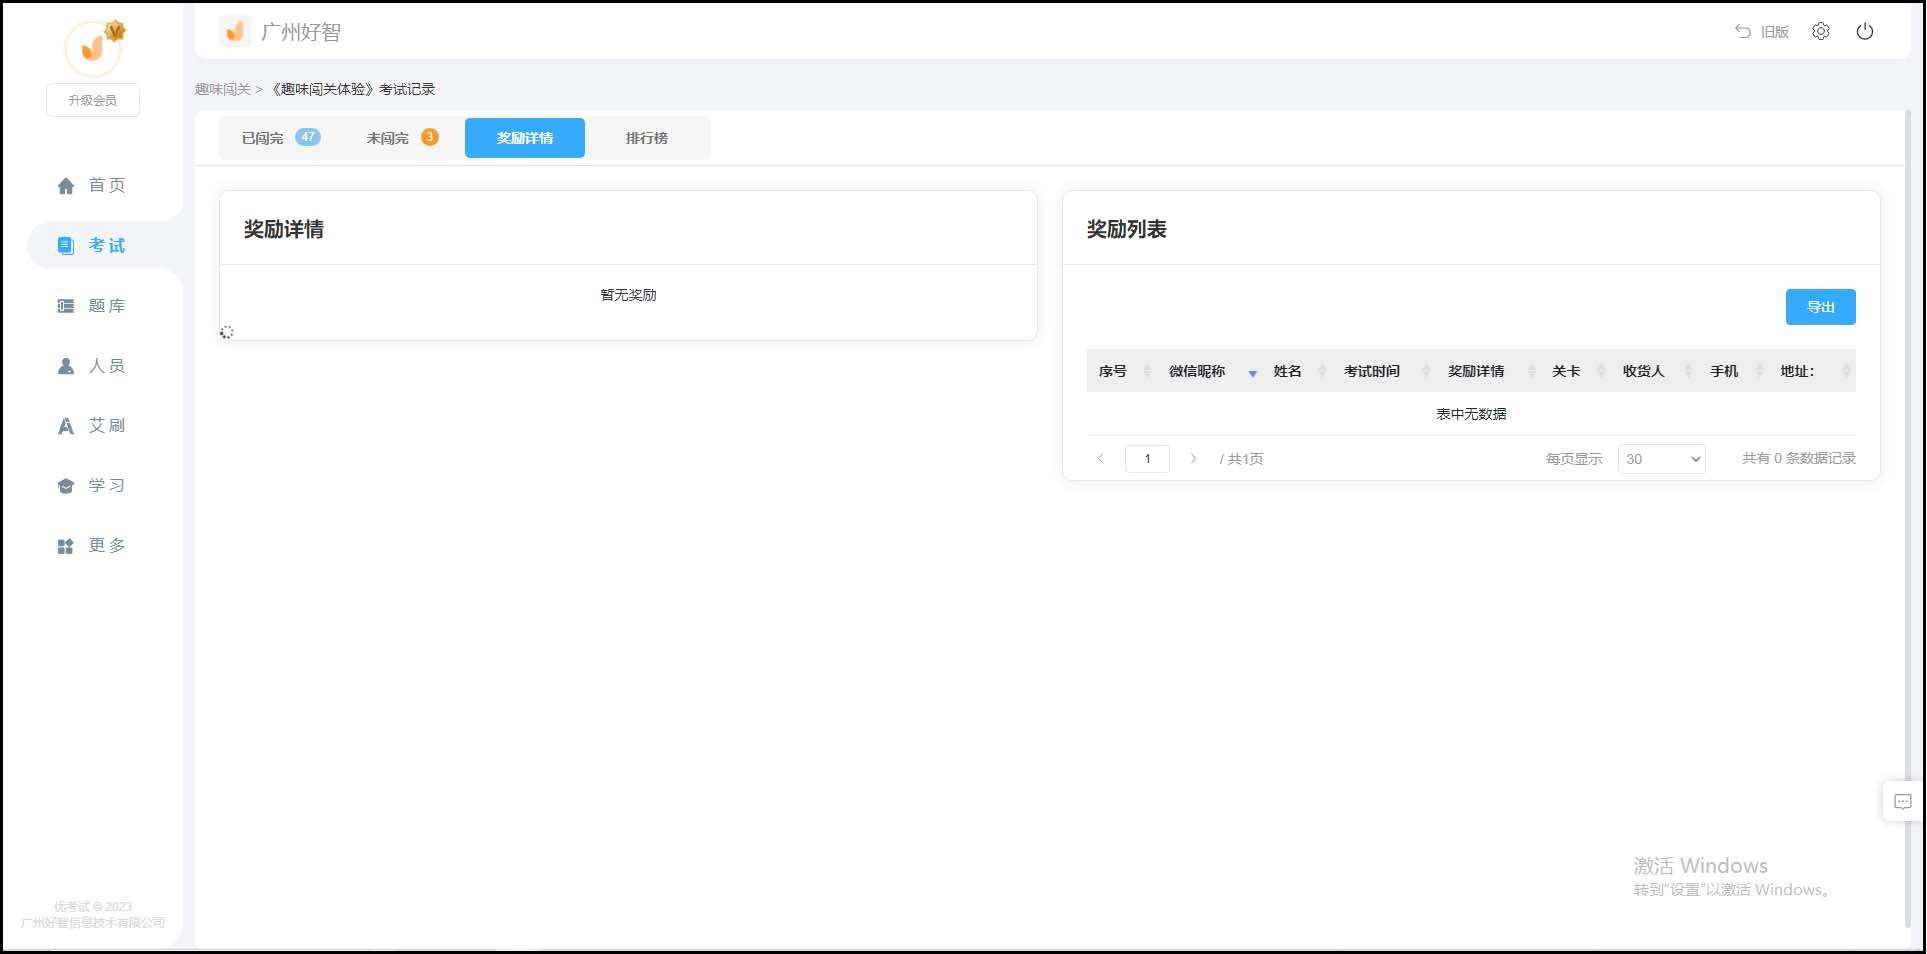The image size is (1927, 954).
Task: Go back via the 趣味闯关 breadcrumb link
Action: 222,88
